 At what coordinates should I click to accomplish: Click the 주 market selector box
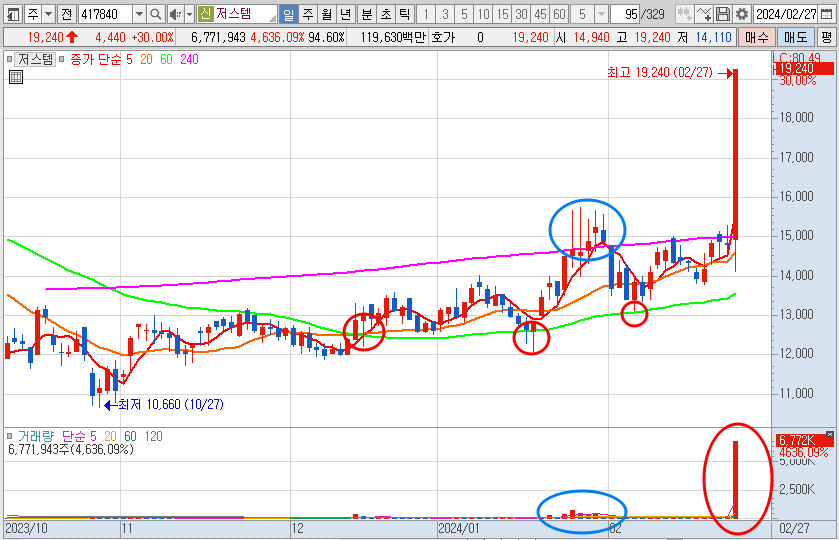coord(33,14)
